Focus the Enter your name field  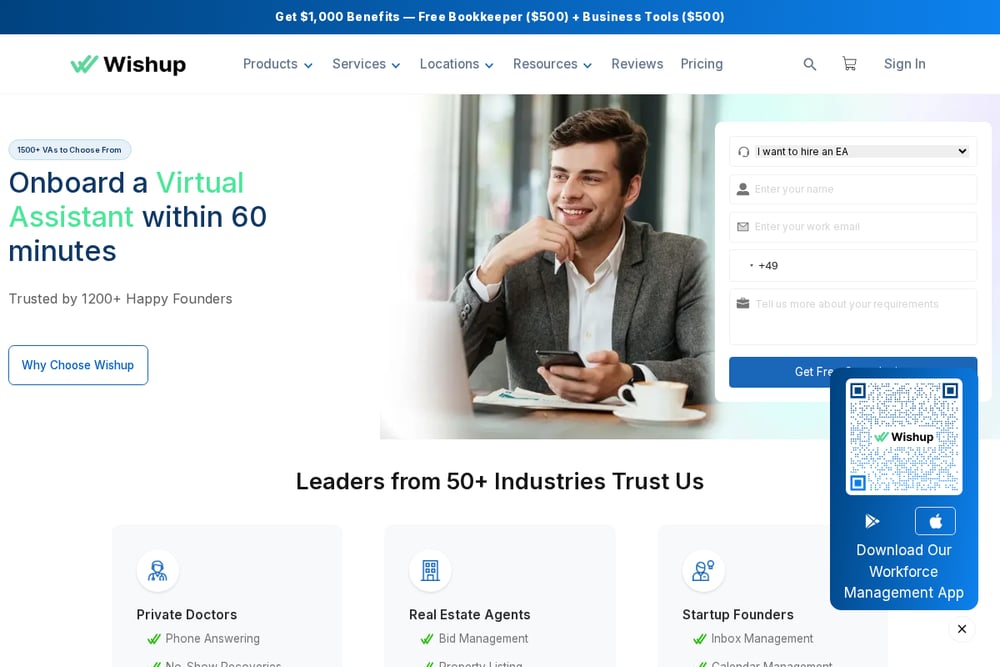pyautogui.click(x=853, y=189)
